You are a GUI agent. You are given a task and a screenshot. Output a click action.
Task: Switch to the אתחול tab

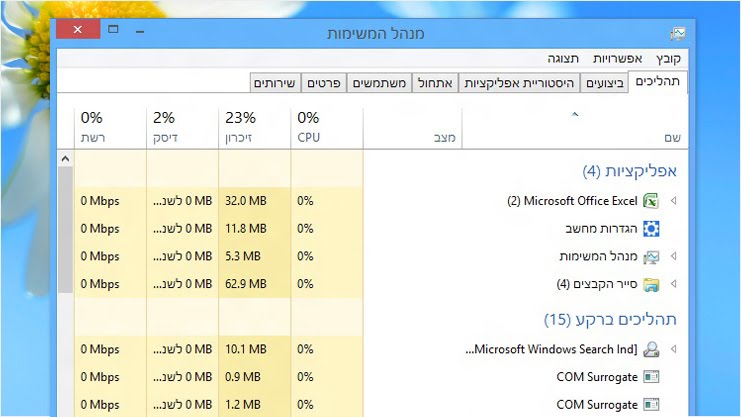pyautogui.click(x=435, y=83)
